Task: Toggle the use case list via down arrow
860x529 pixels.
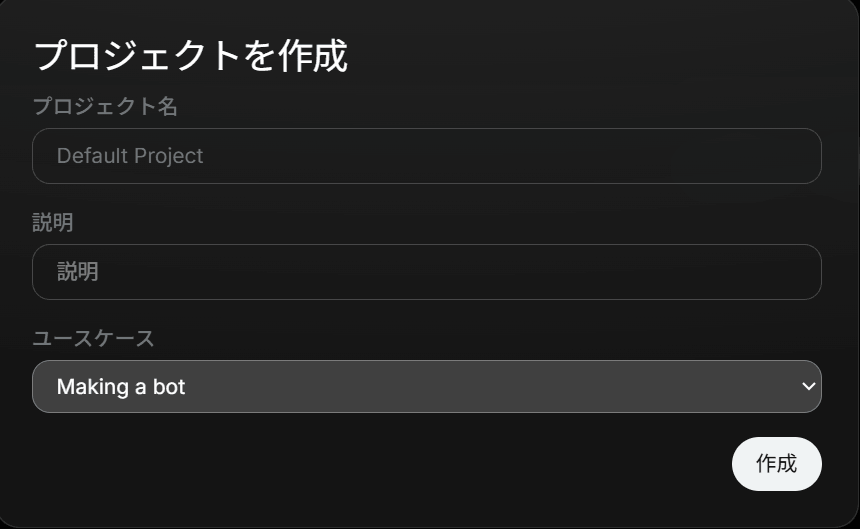Action: click(808, 387)
